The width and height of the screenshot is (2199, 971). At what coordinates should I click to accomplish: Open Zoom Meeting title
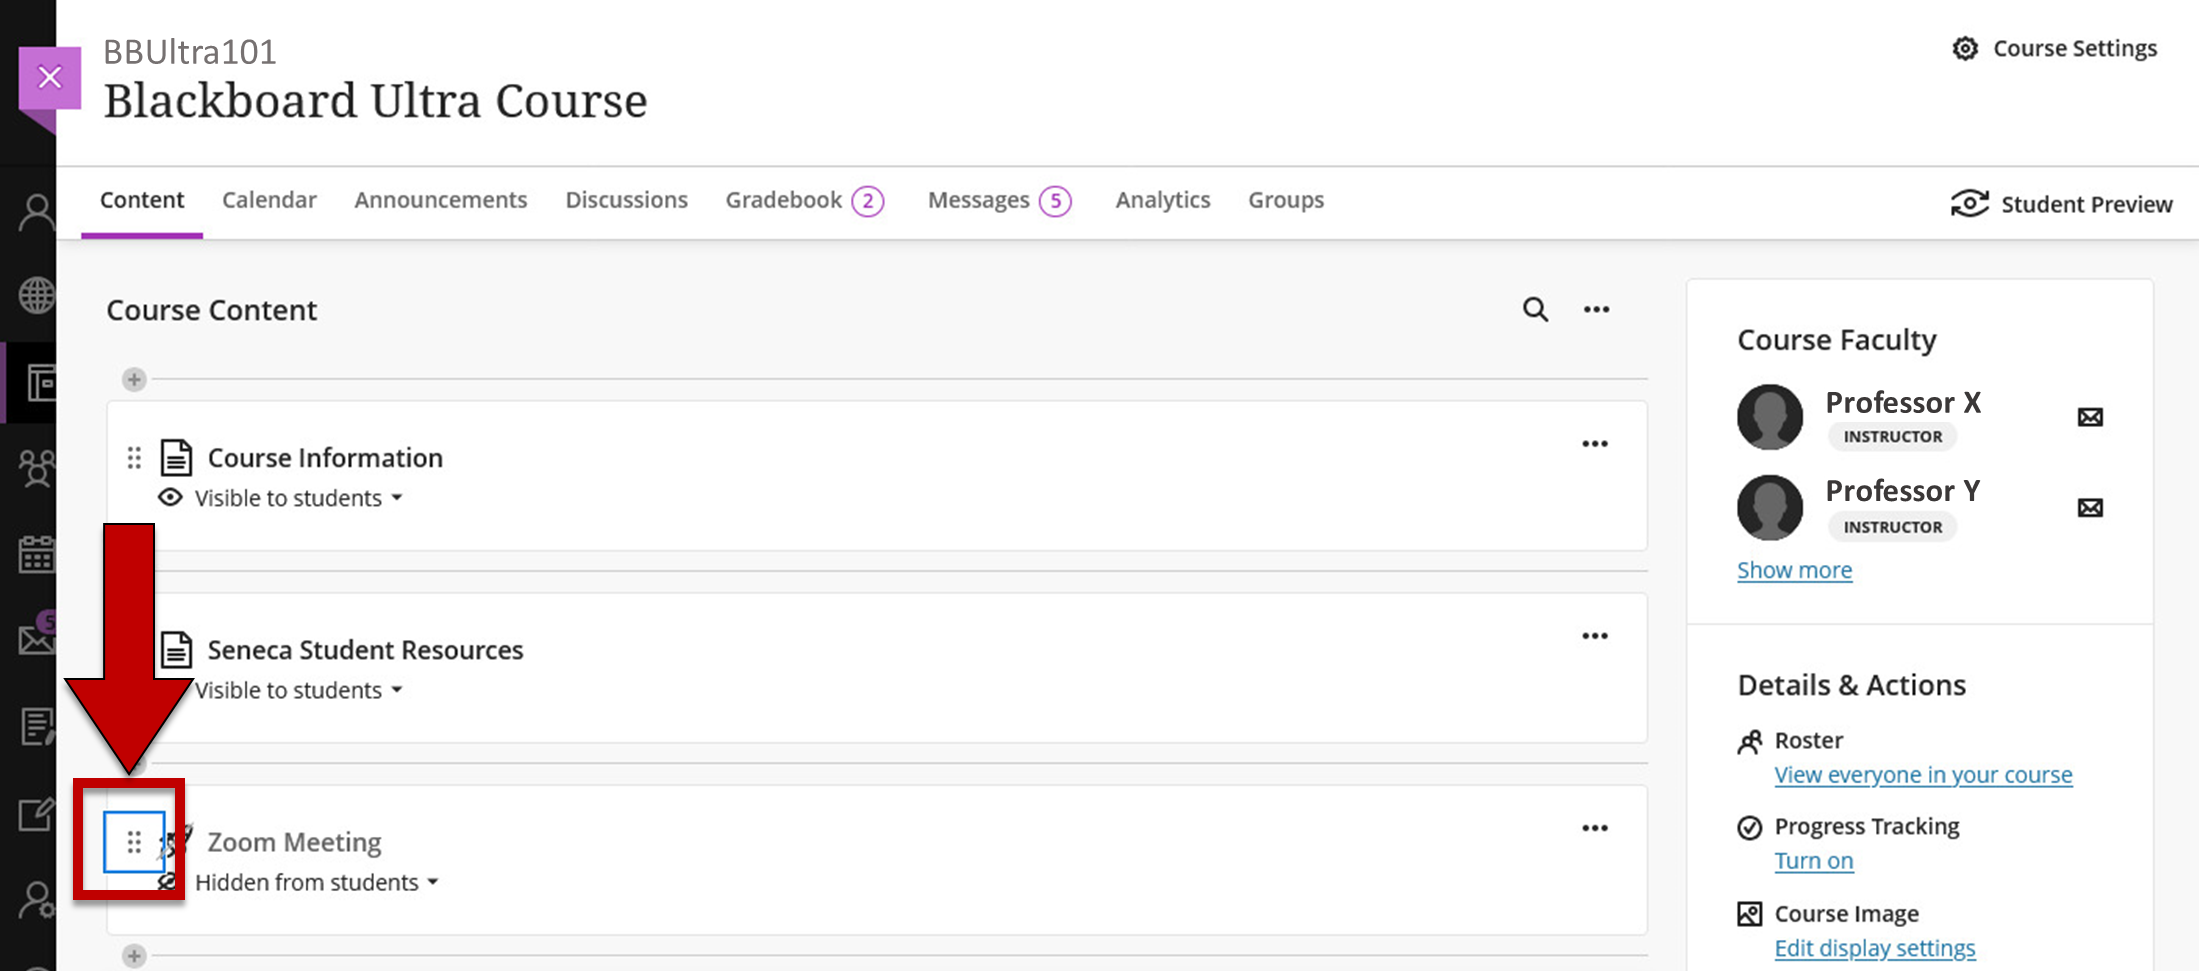[x=294, y=842]
